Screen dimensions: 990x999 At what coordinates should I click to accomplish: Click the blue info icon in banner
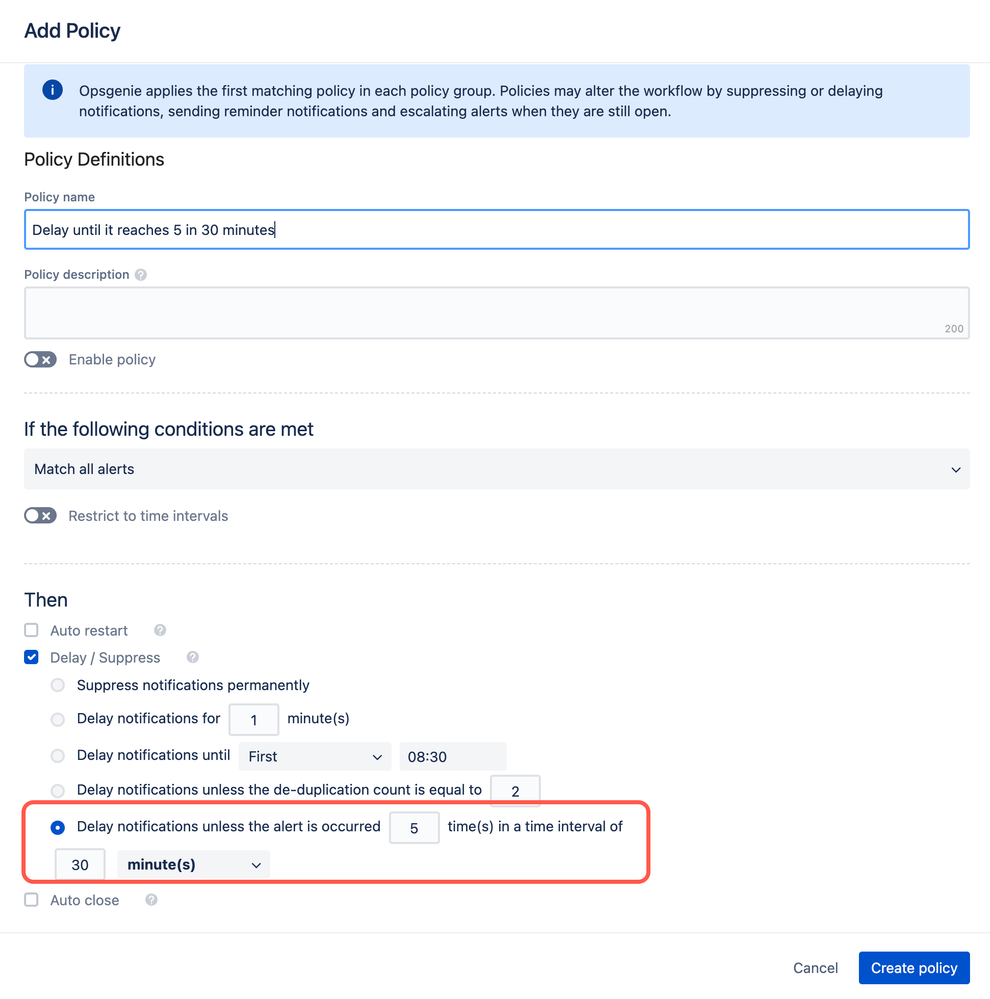tap(52, 90)
